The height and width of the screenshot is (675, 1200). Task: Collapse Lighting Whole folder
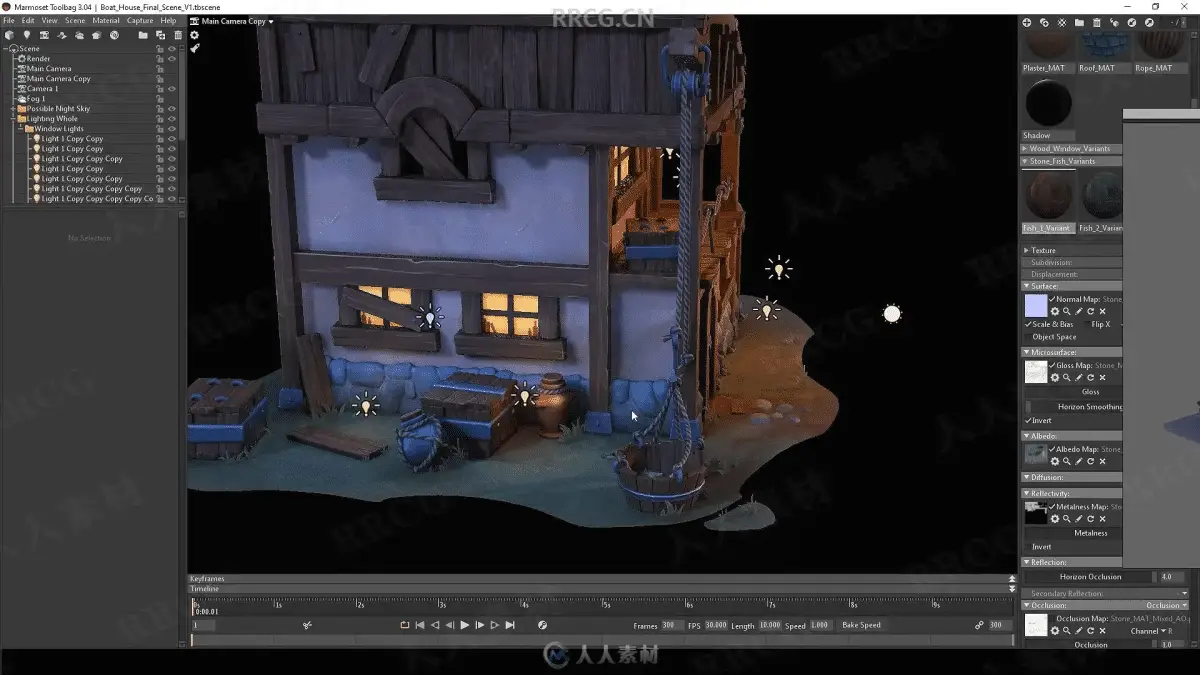(13, 119)
